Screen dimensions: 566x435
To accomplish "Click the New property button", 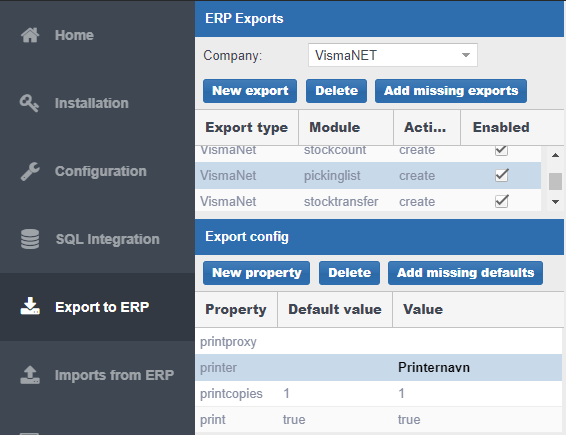I will tap(256, 273).
